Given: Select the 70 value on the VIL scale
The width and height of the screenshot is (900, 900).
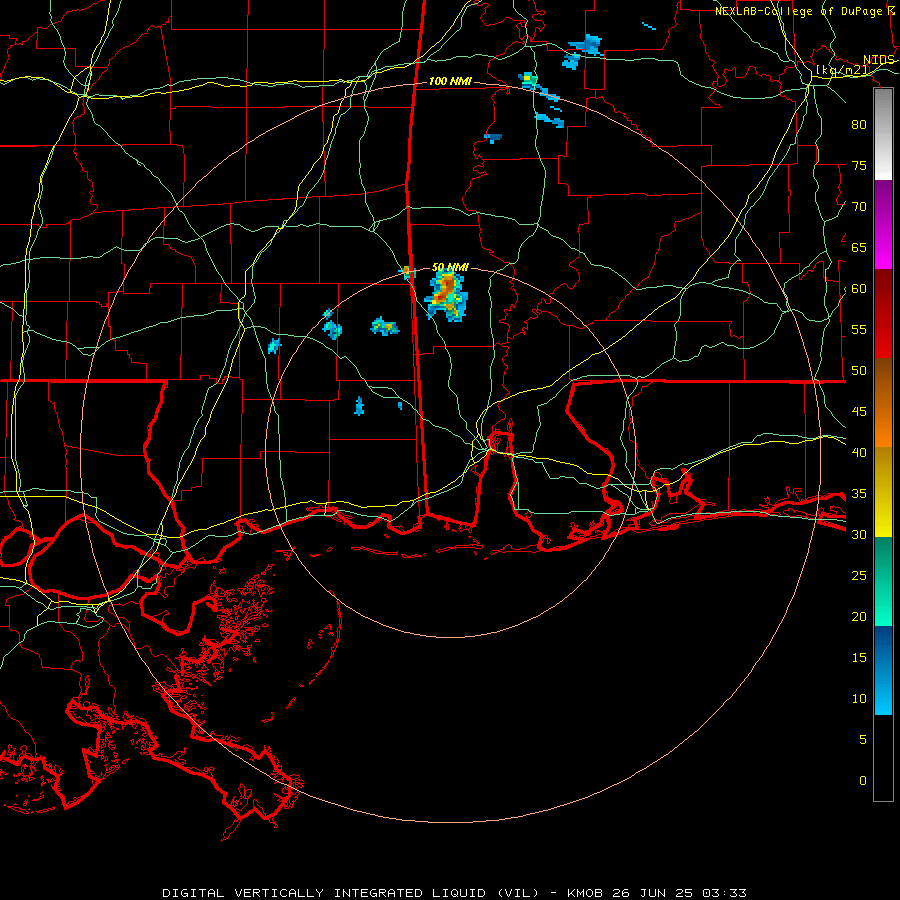Looking at the screenshot, I should pyautogui.click(x=859, y=207).
